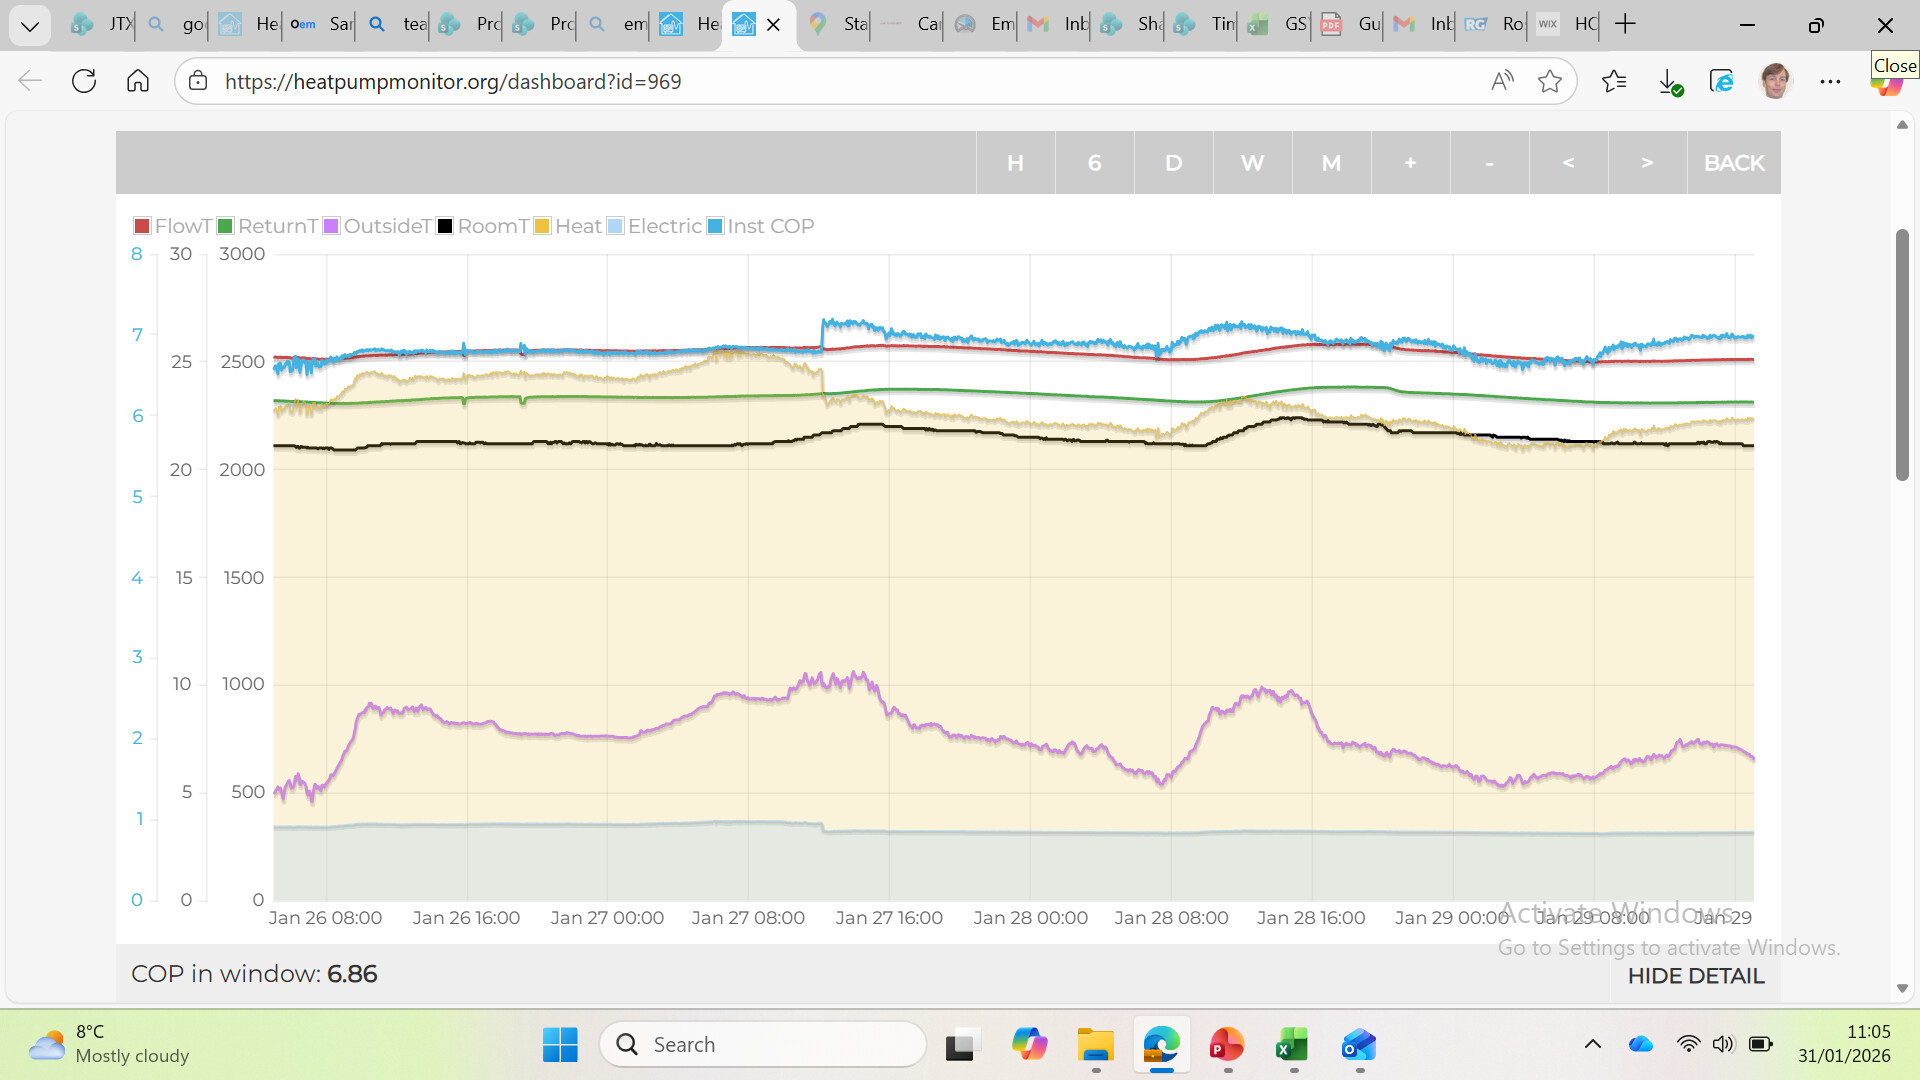Select the W week view button
This screenshot has width=1920, height=1080.
pos(1252,163)
